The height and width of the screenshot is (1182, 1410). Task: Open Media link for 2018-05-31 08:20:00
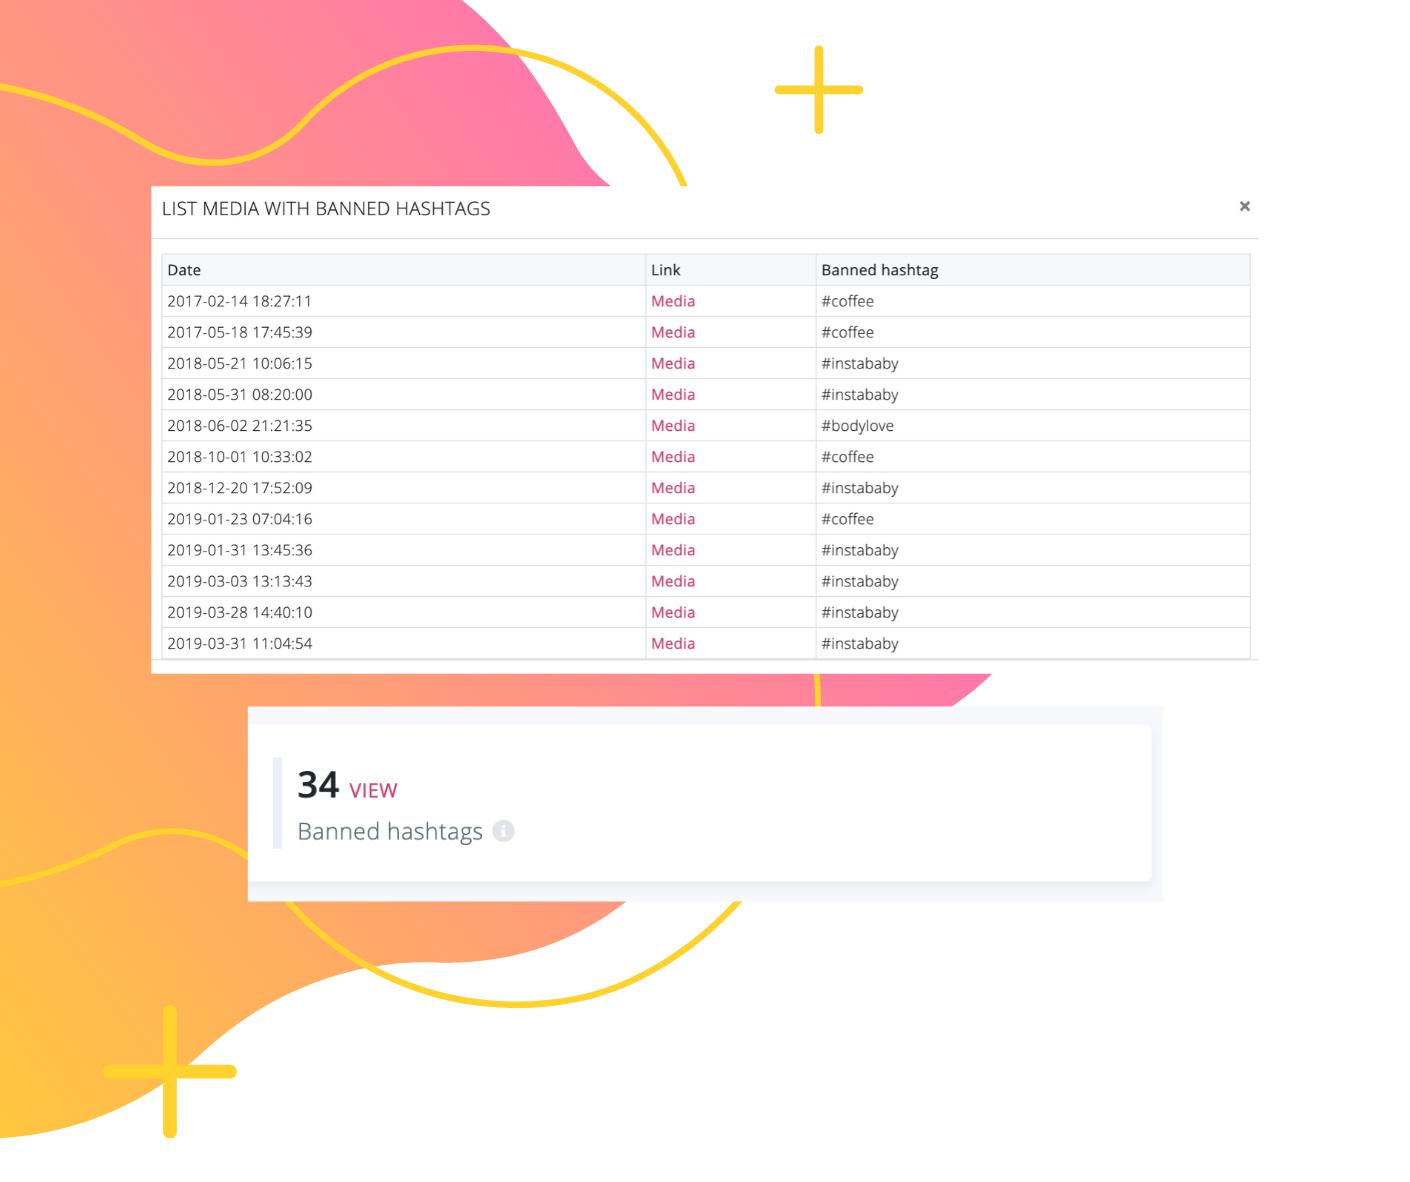pyautogui.click(x=672, y=394)
